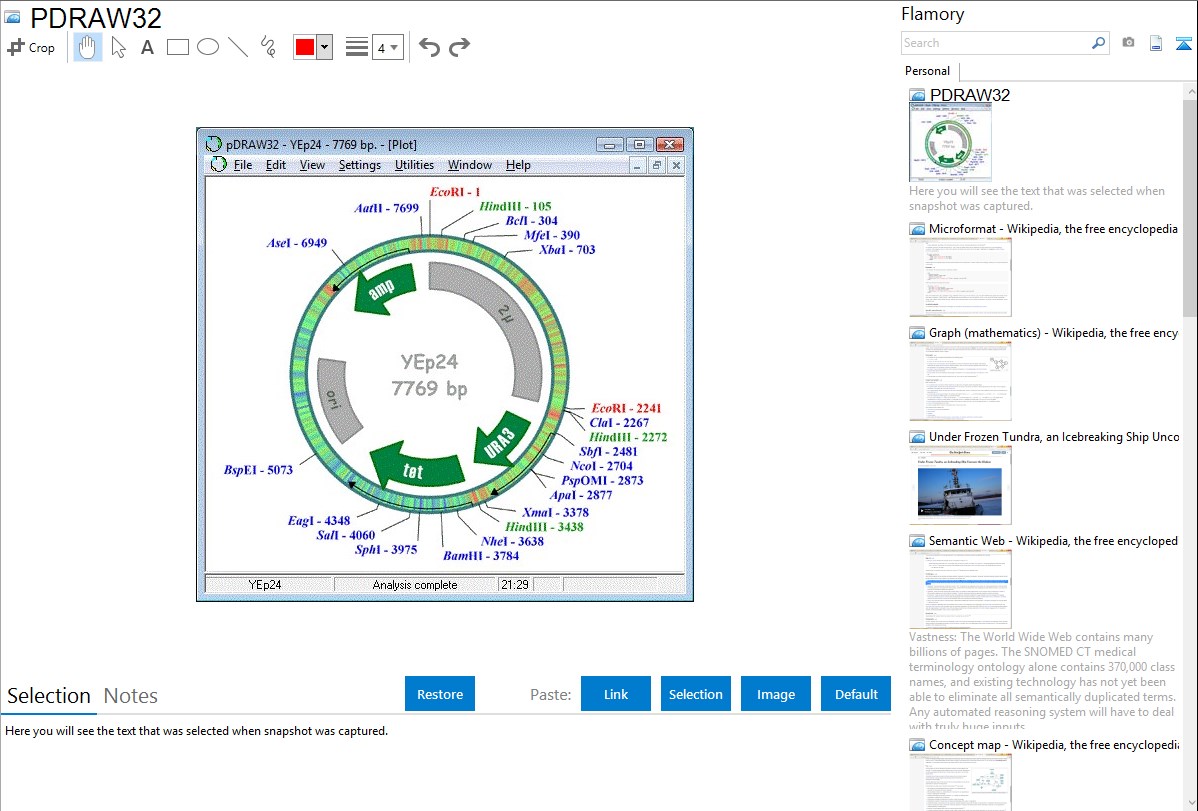Click the "BspEI - 5073" site label

tap(258, 469)
